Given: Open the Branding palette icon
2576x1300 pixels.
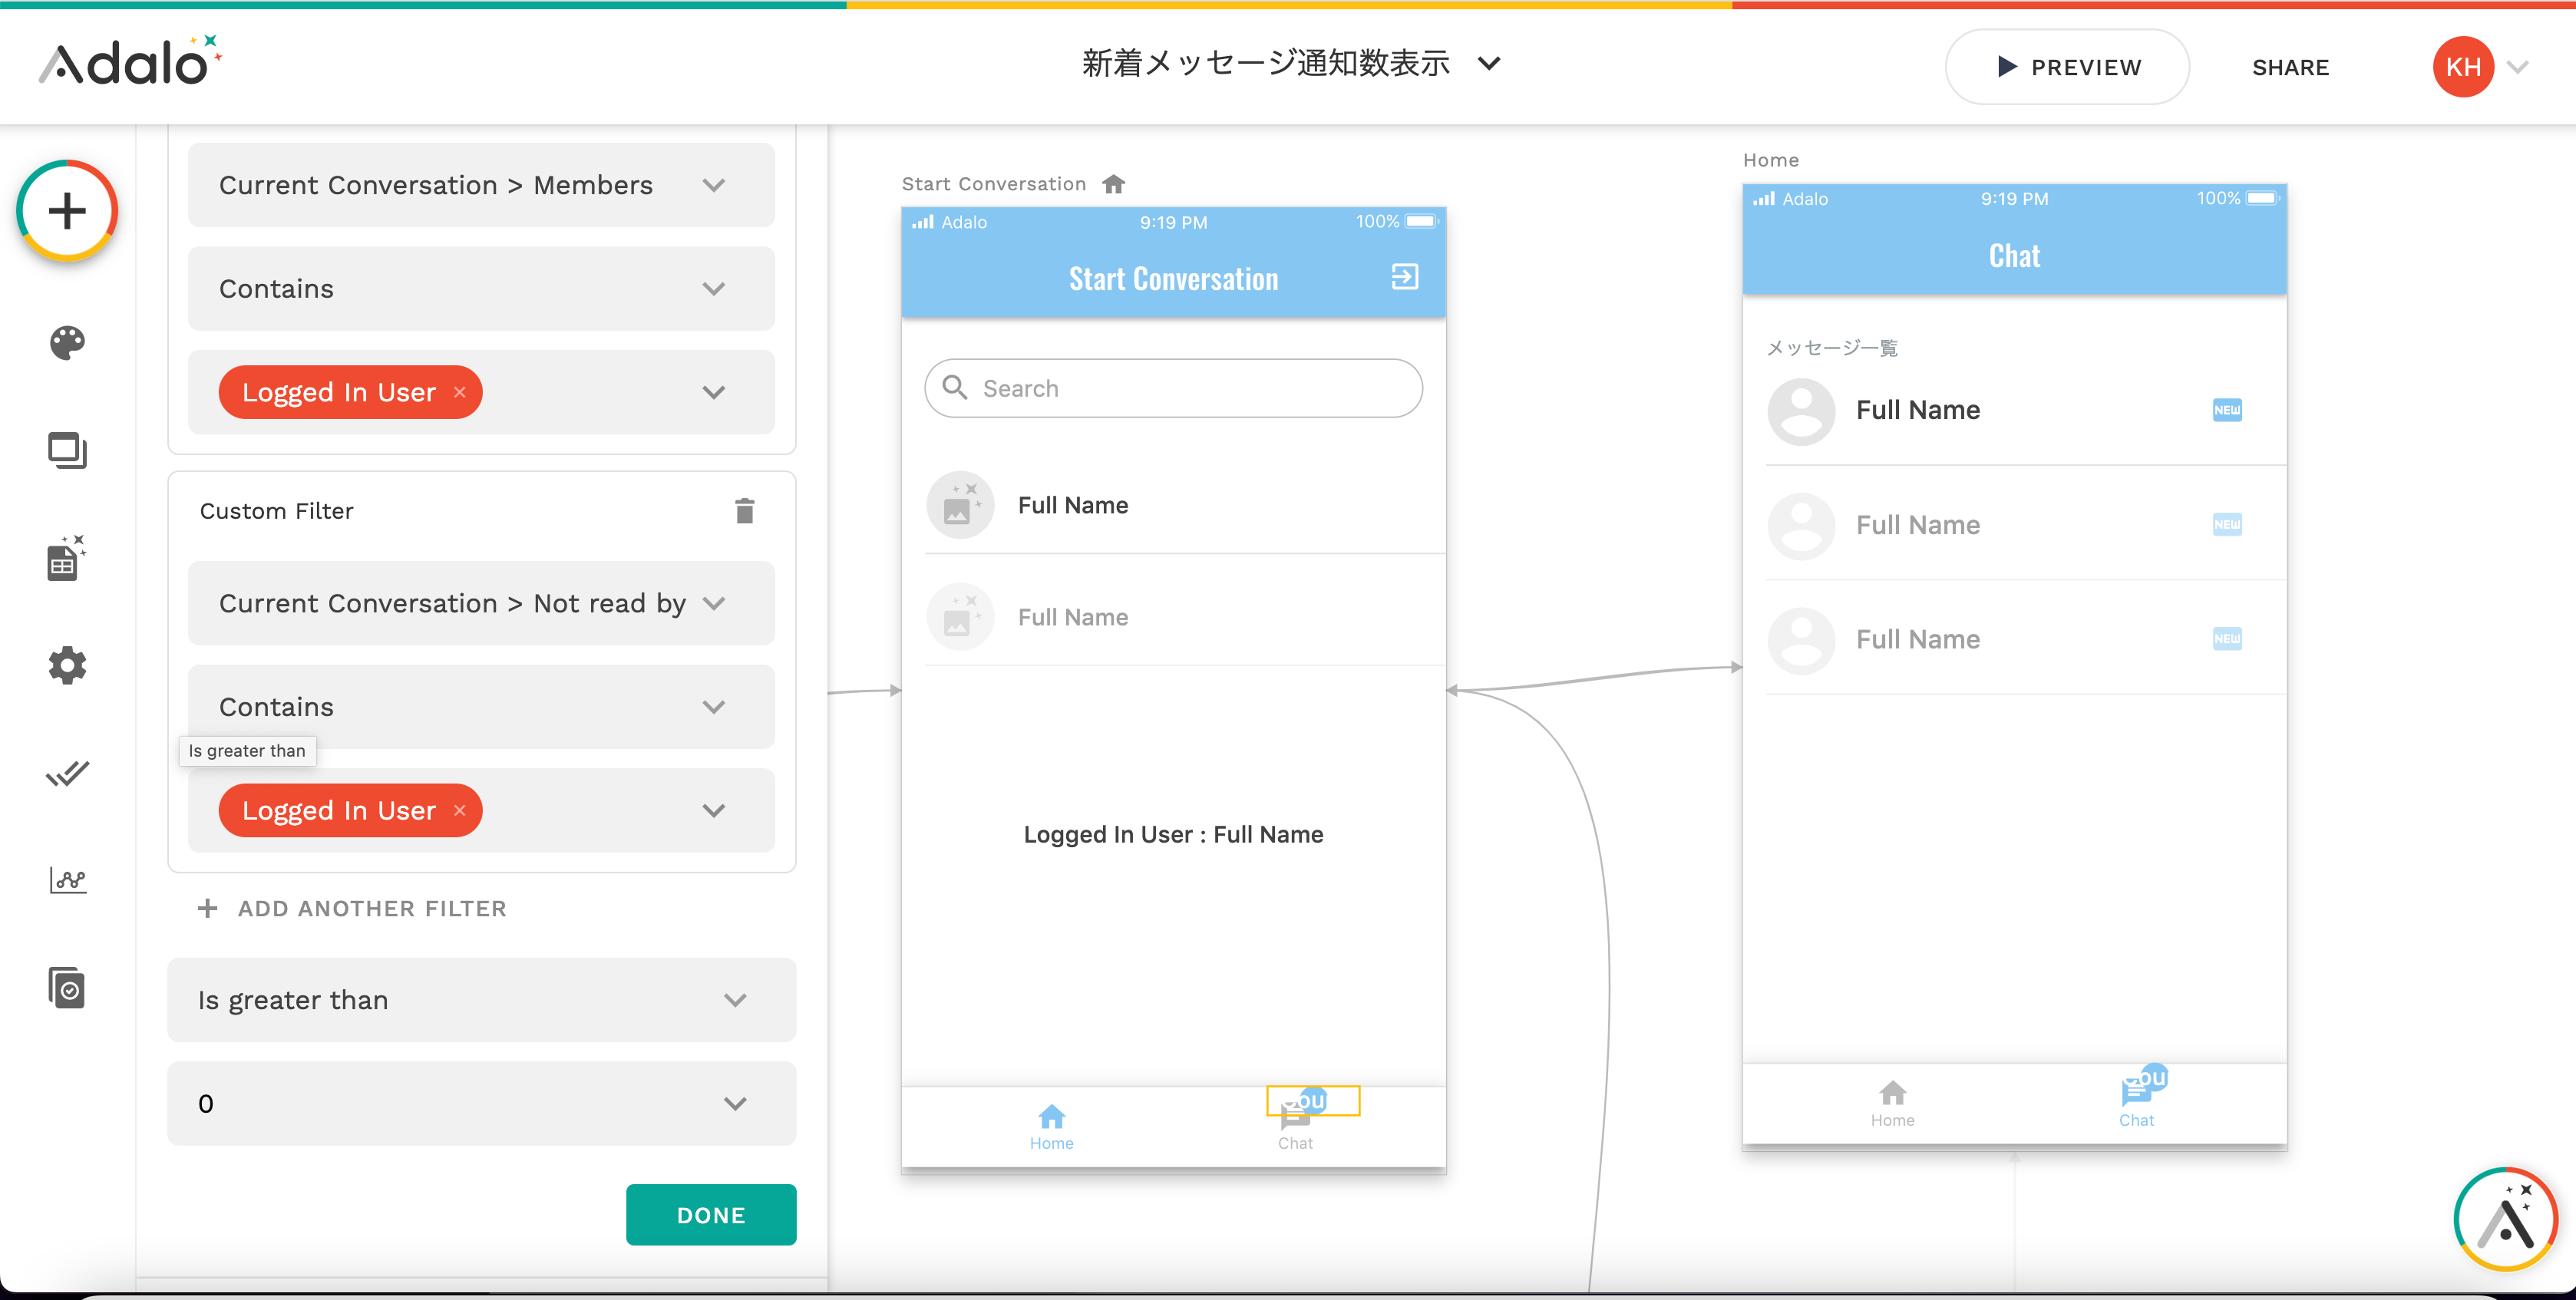Looking at the screenshot, I should (x=67, y=343).
